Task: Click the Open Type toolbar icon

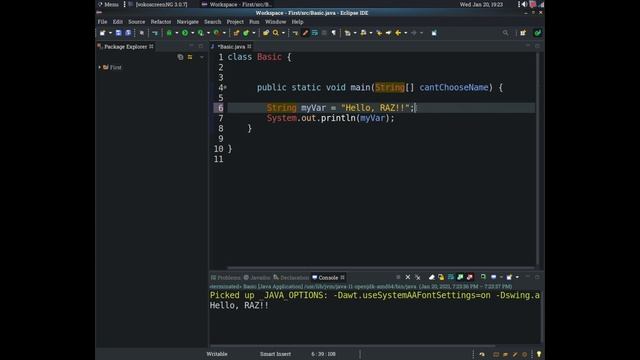Action: click(266, 33)
